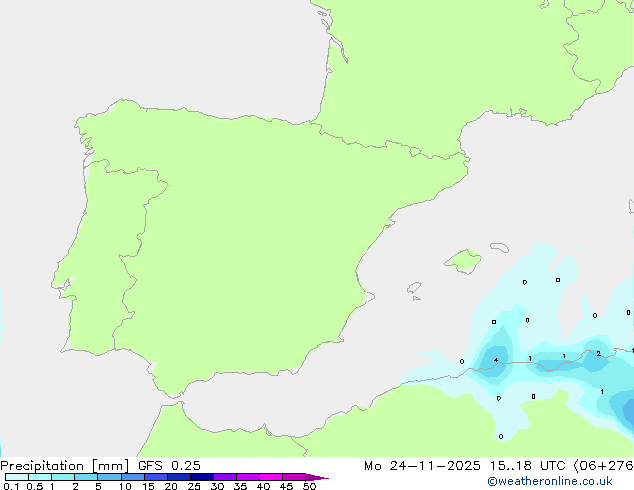
Task: Select the "25" legend scale label
Action: (194, 486)
